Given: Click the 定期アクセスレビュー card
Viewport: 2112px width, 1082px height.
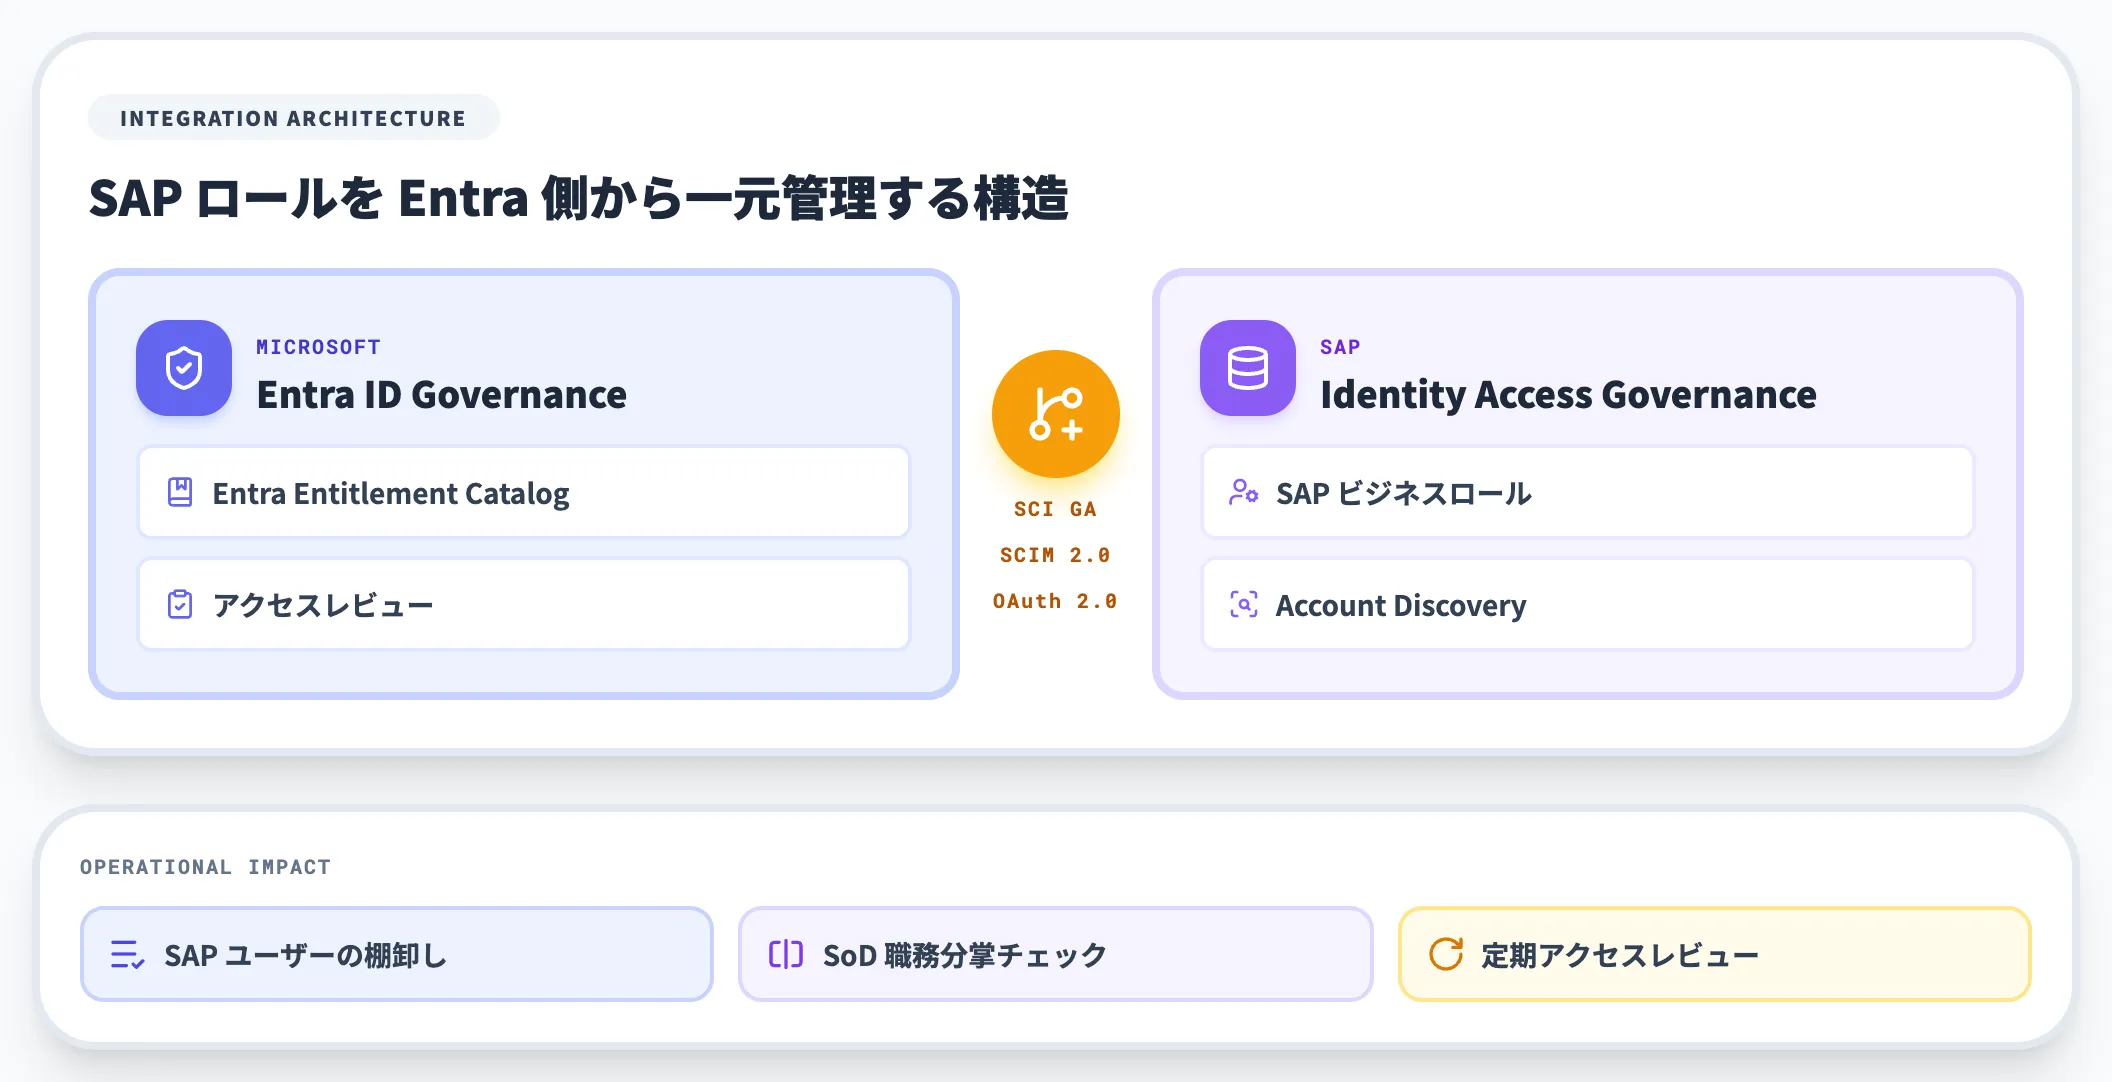Looking at the screenshot, I should [x=1715, y=954].
